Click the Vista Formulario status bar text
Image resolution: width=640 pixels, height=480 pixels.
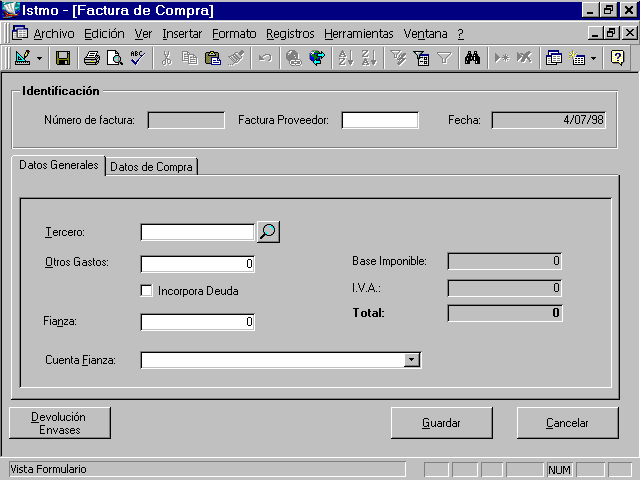point(48,469)
